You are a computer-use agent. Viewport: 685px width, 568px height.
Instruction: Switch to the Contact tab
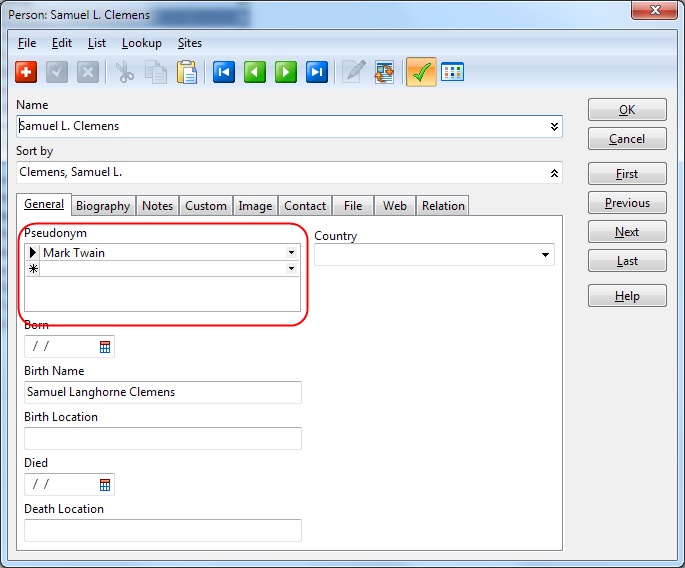point(305,206)
